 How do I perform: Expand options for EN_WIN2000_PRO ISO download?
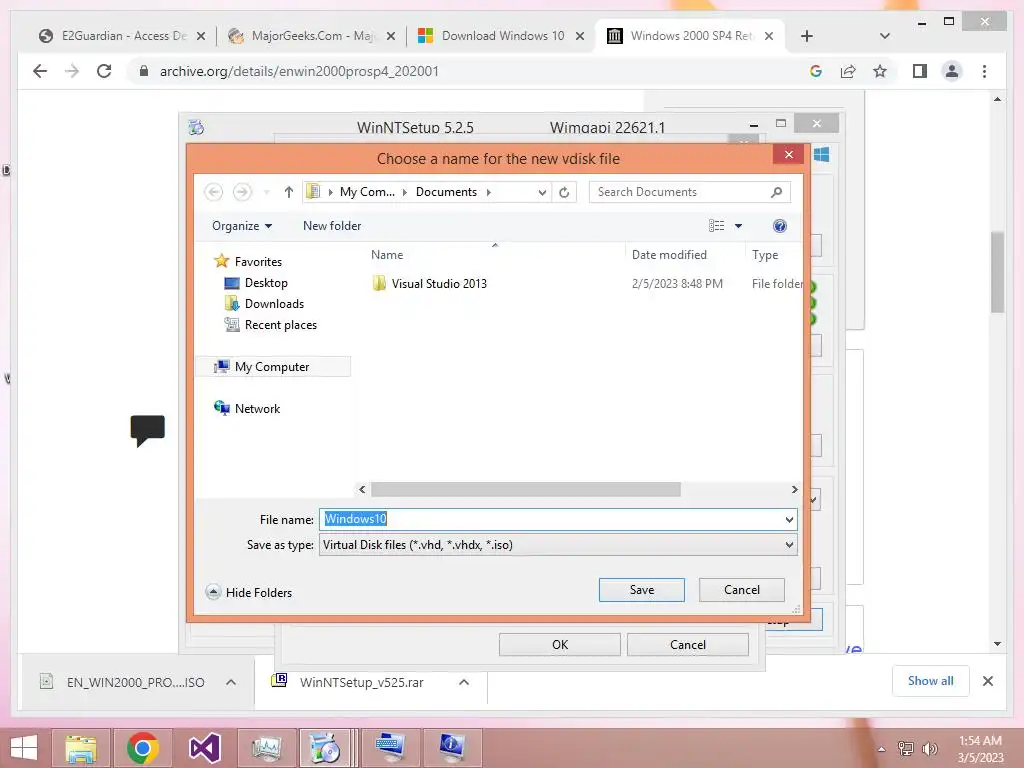pyautogui.click(x=231, y=682)
